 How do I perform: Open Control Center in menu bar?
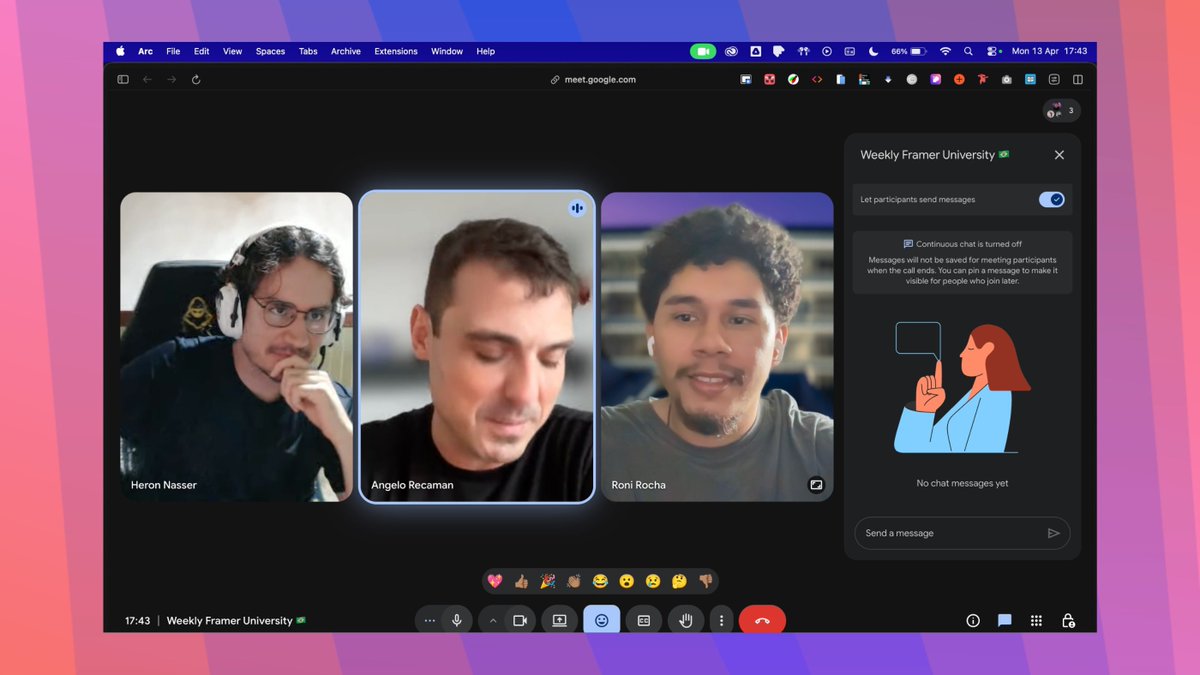pyautogui.click(x=993, y=51)
